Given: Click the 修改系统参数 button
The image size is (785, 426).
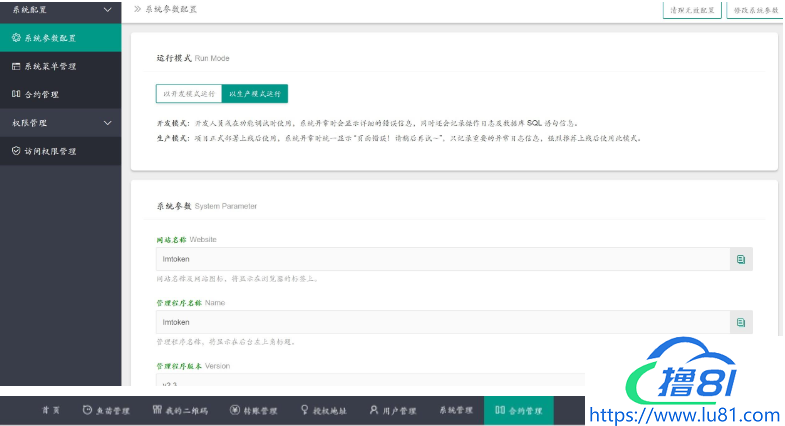Looking at the screenshot, I should [756, 9].
